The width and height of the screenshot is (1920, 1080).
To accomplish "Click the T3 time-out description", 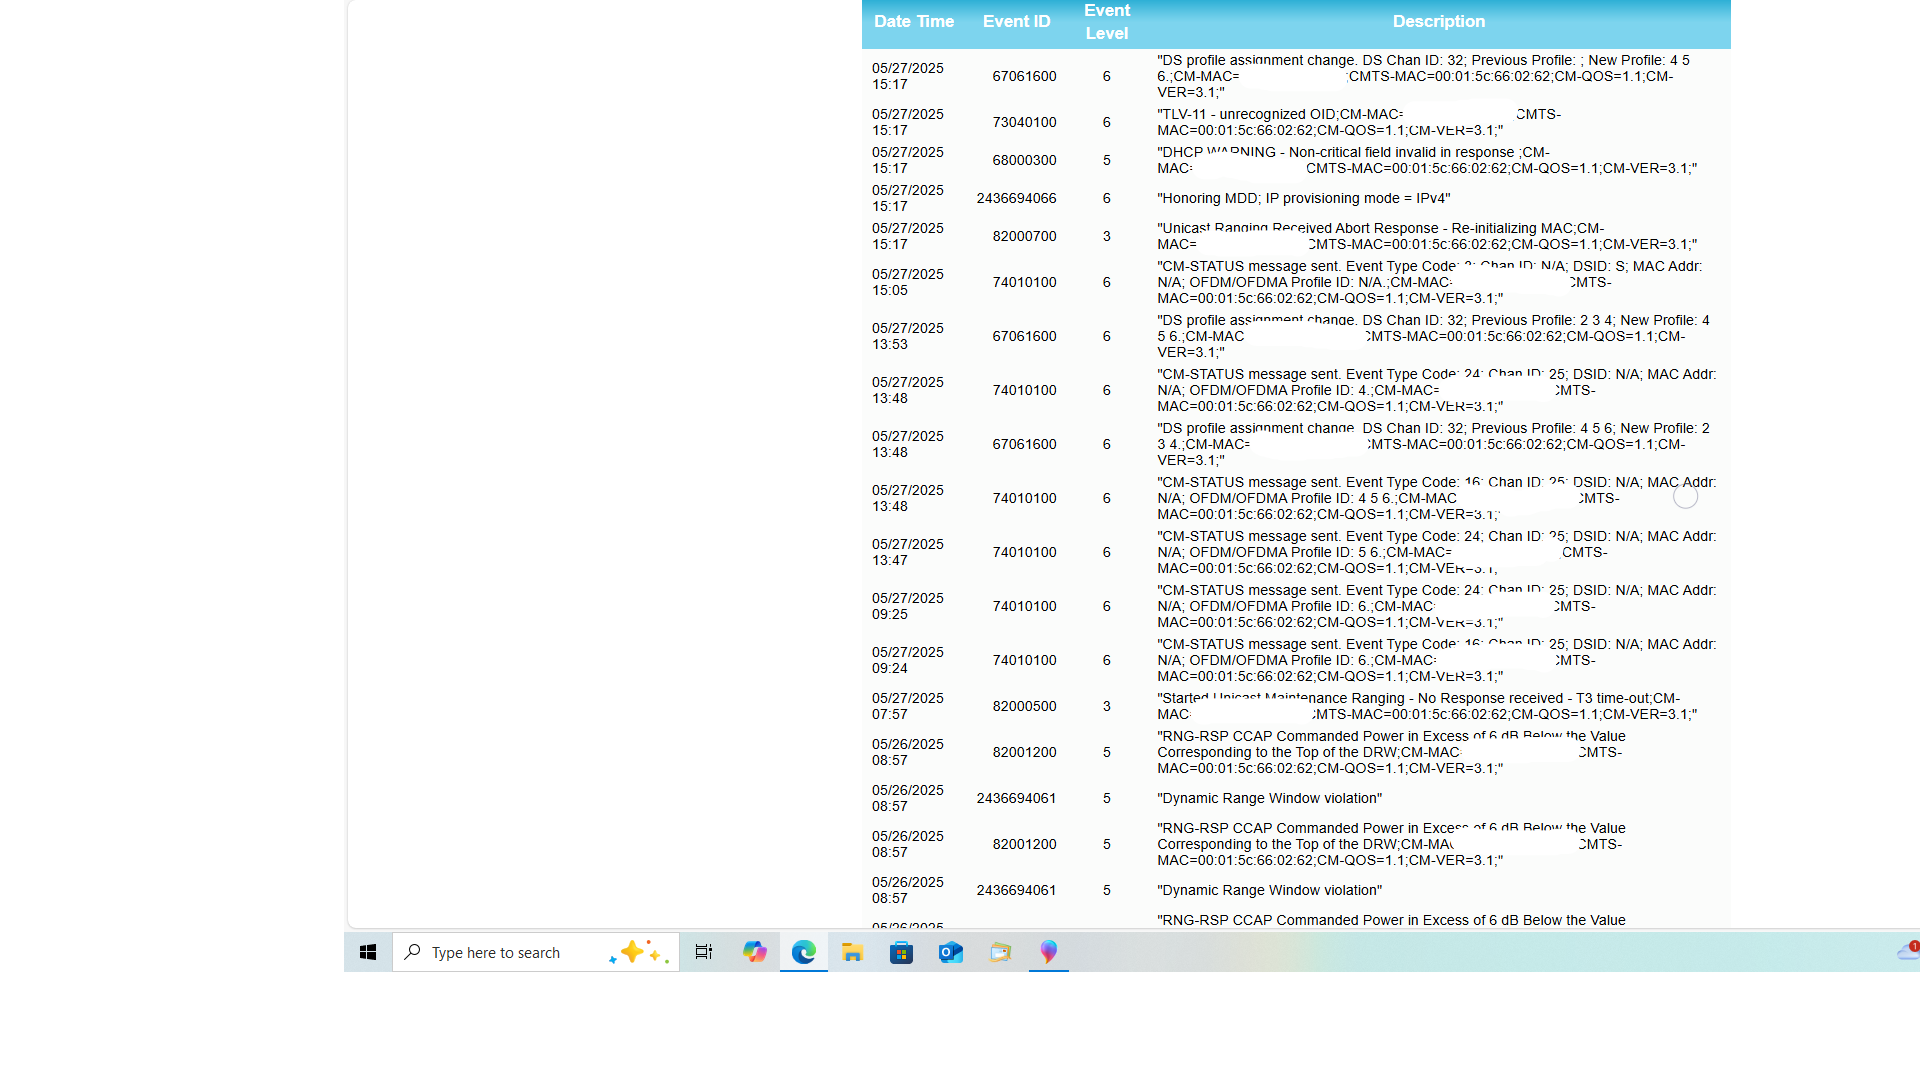I will tap(1427, 706).
